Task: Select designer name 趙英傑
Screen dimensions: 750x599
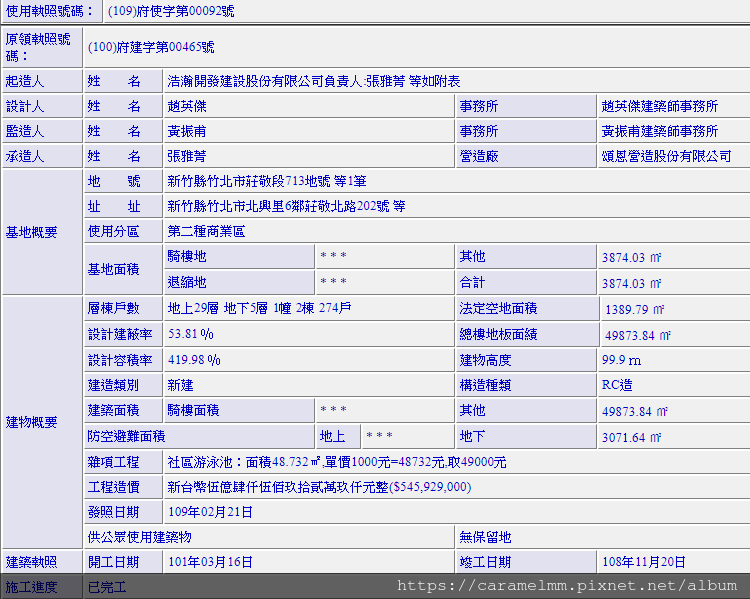Action: (x=187, y=106)
